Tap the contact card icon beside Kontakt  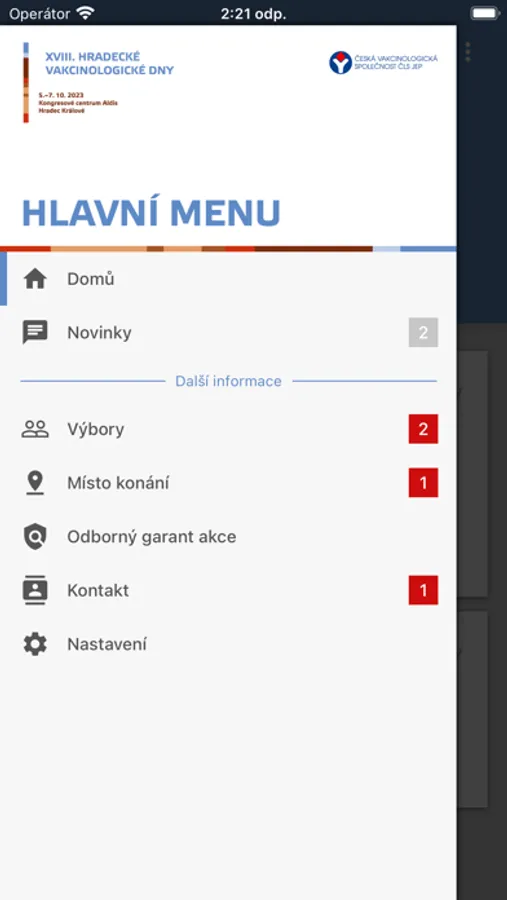tap(35, 590)
